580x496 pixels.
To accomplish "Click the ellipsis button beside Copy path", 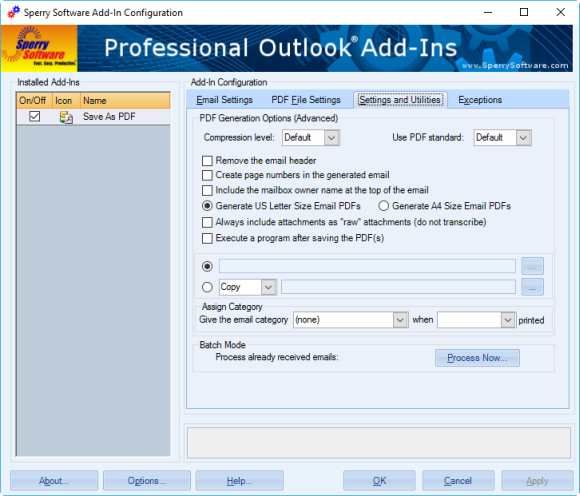I will pyautogui.click(x=532, y=287).
